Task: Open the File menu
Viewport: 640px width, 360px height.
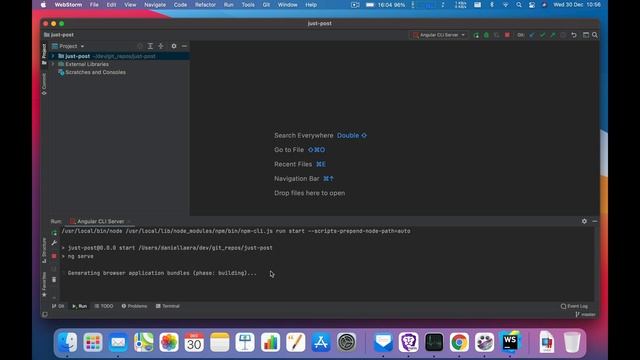Action: (x=94, y=5)
